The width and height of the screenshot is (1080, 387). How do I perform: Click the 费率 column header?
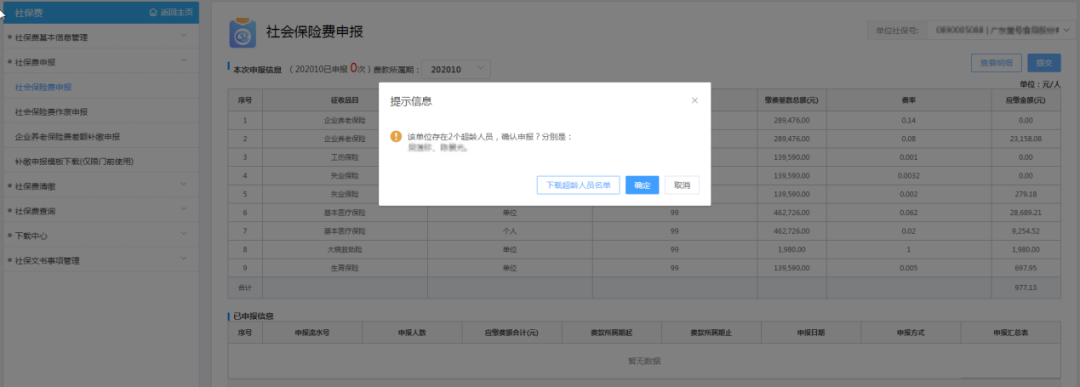point(908,100)
